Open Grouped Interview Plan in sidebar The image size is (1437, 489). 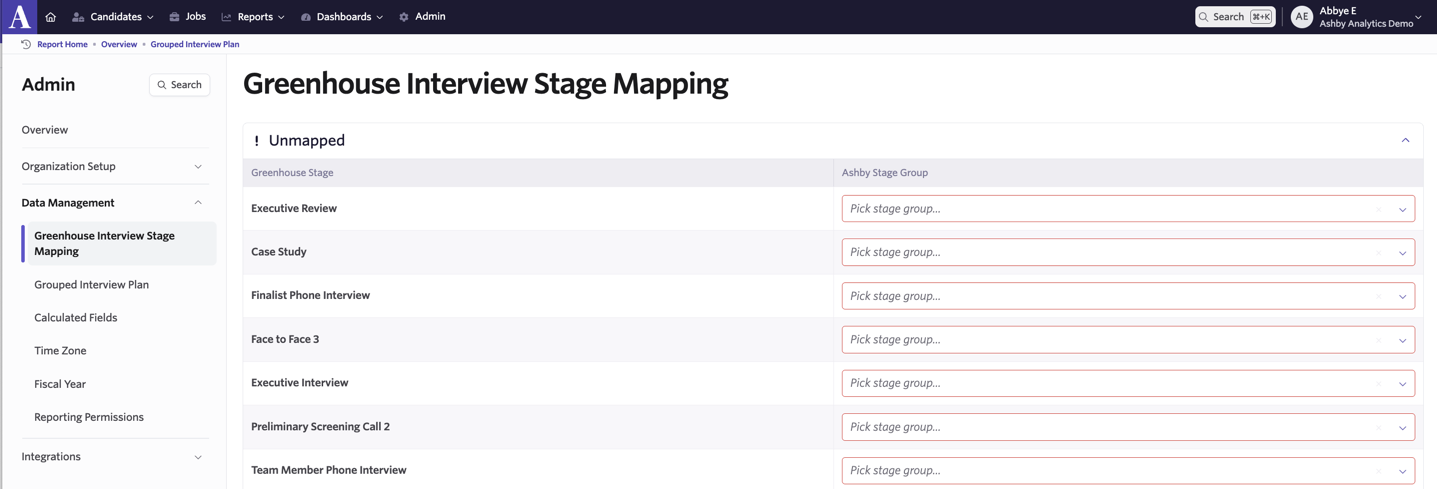(x=91, y=285)
